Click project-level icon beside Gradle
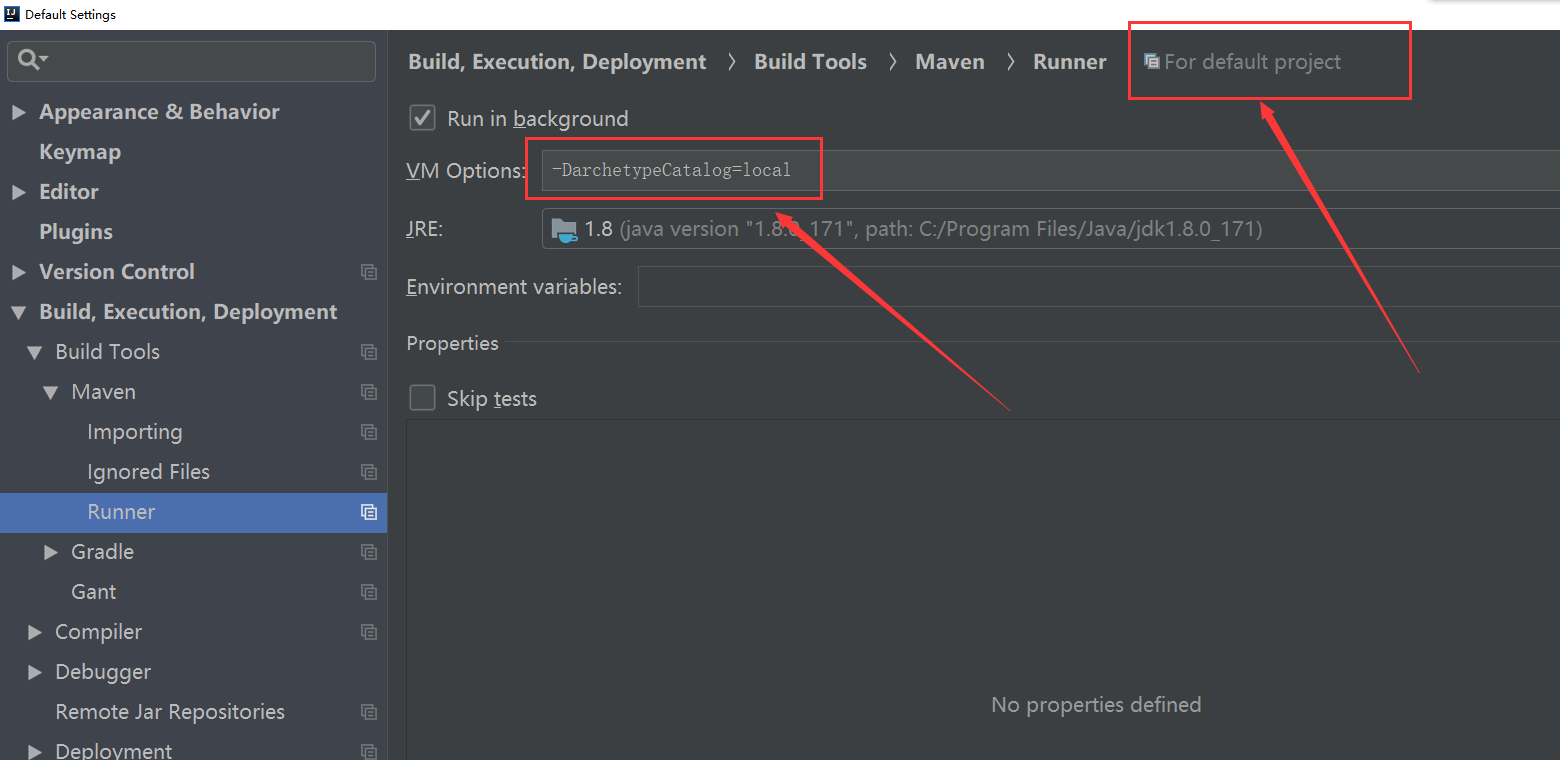 (x=369, y=552)
